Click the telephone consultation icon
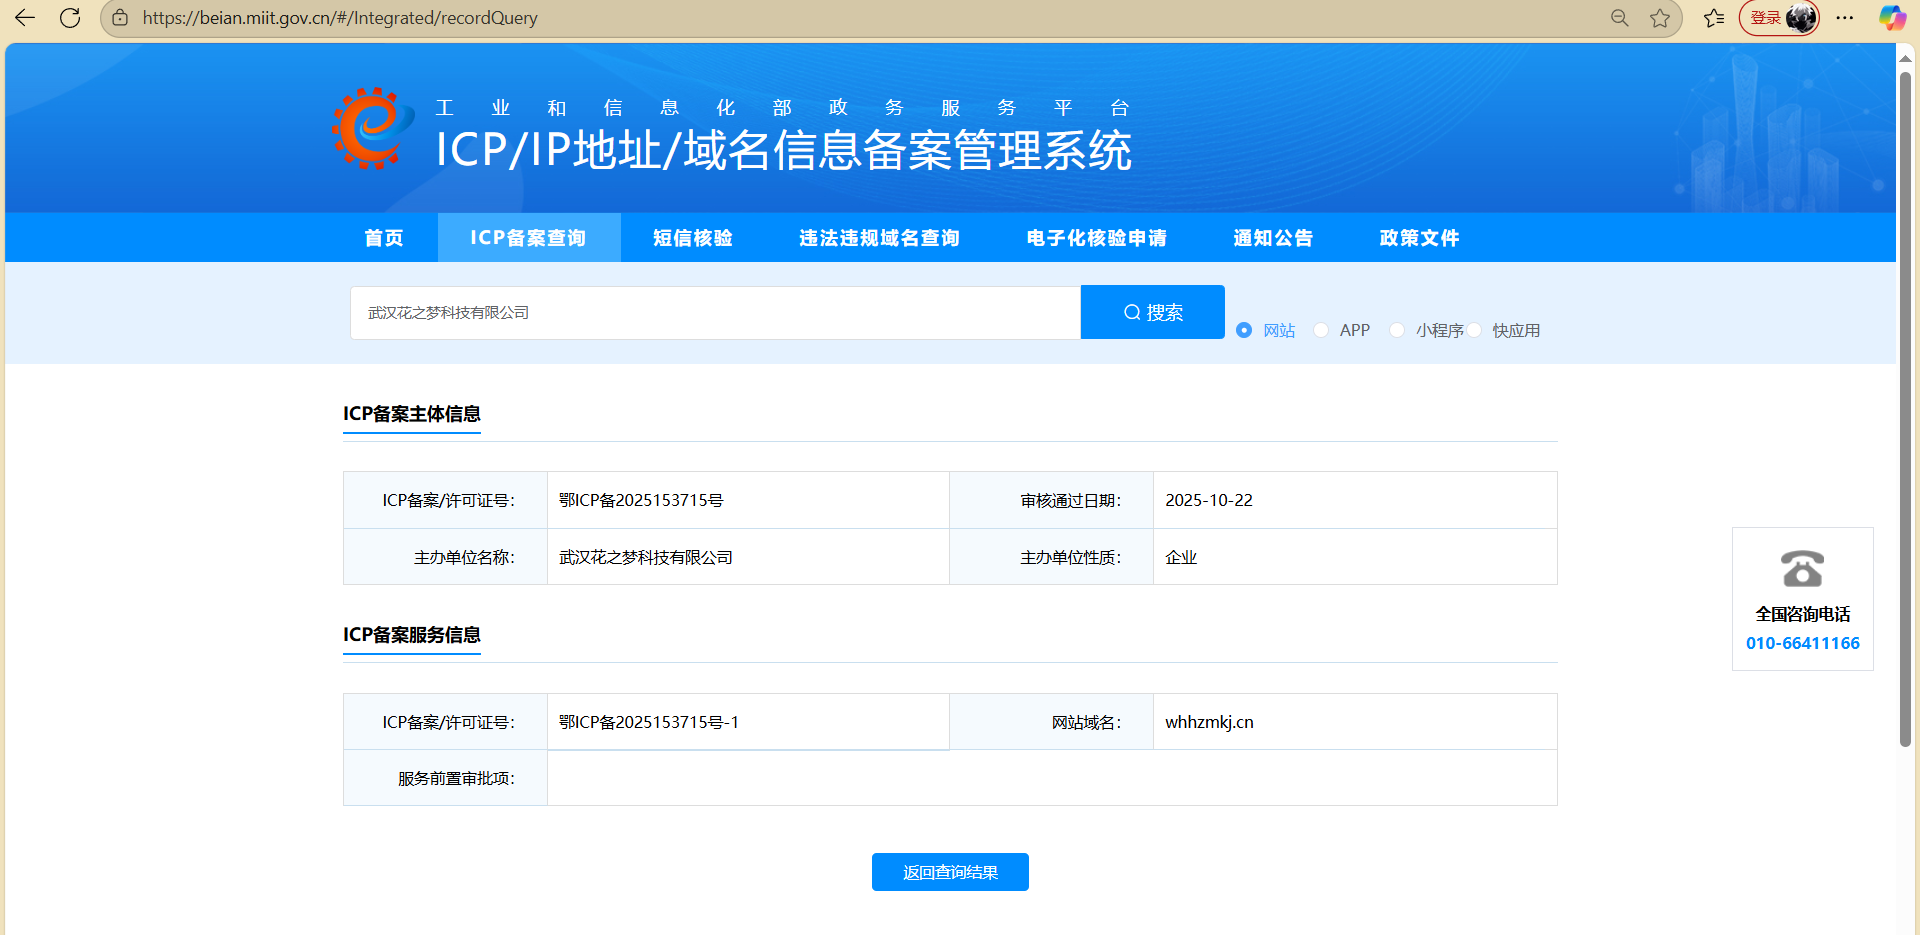The image size is (1920, 935). [x=1802, y=569]
